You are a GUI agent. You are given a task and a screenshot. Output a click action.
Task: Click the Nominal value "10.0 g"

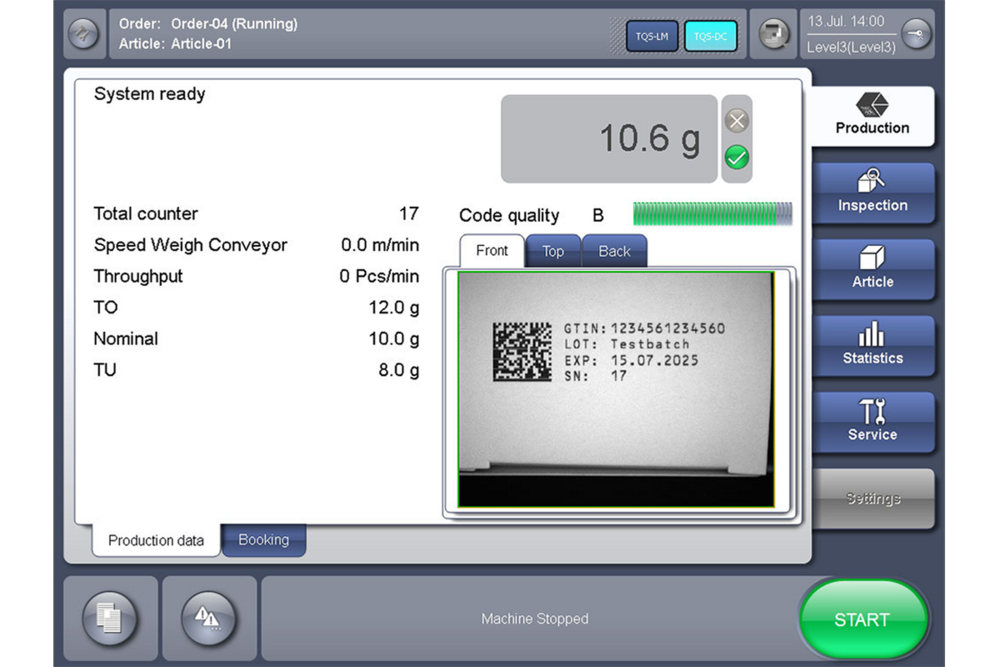coord(394,339)
